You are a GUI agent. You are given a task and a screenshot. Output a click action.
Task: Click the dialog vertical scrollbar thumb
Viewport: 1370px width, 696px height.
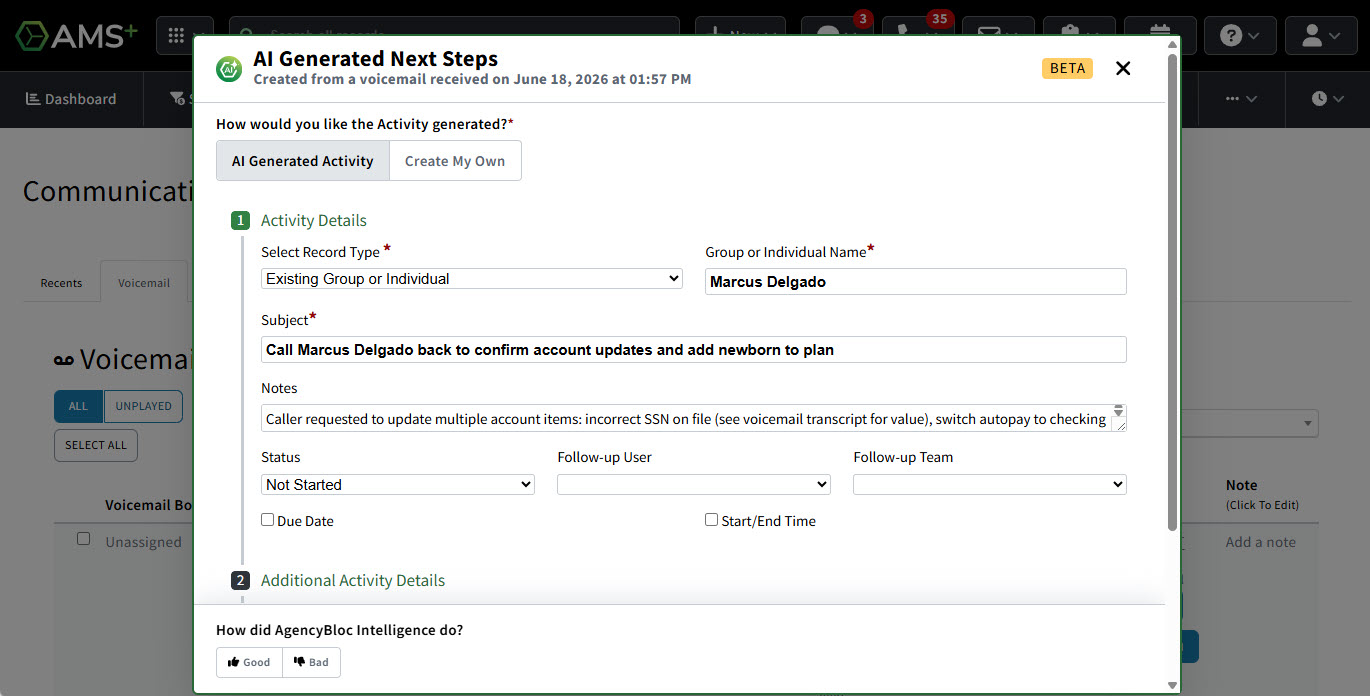pyautogui.click(x=1173, y=292)
